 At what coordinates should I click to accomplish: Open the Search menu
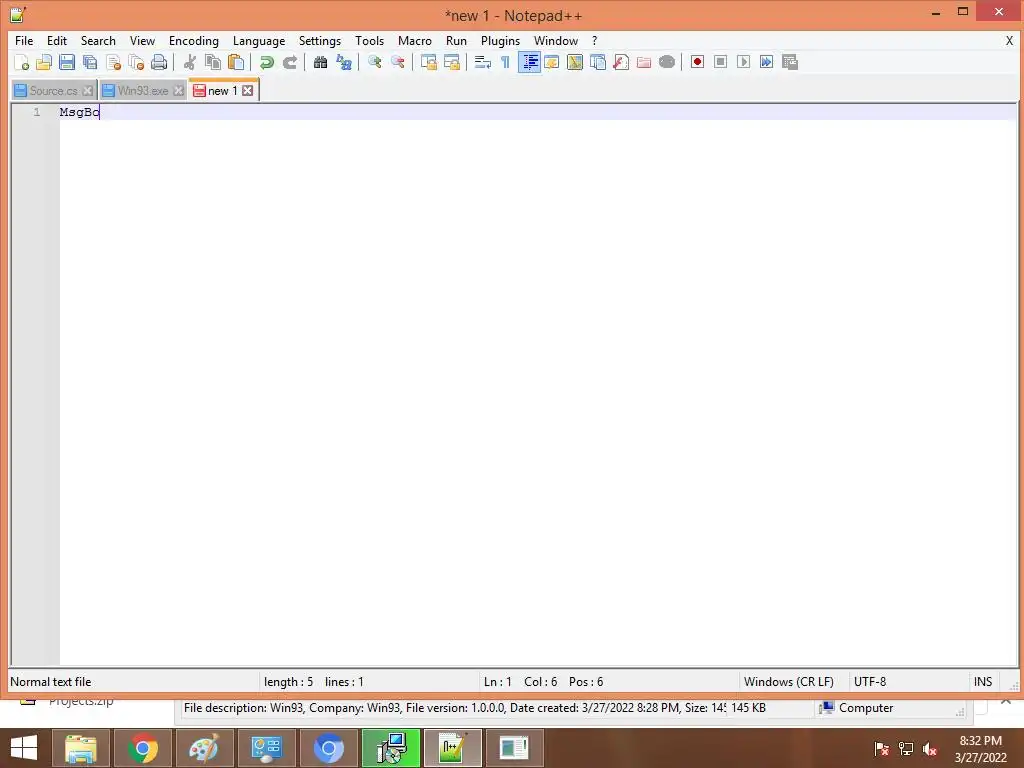[x=98, y=40]
